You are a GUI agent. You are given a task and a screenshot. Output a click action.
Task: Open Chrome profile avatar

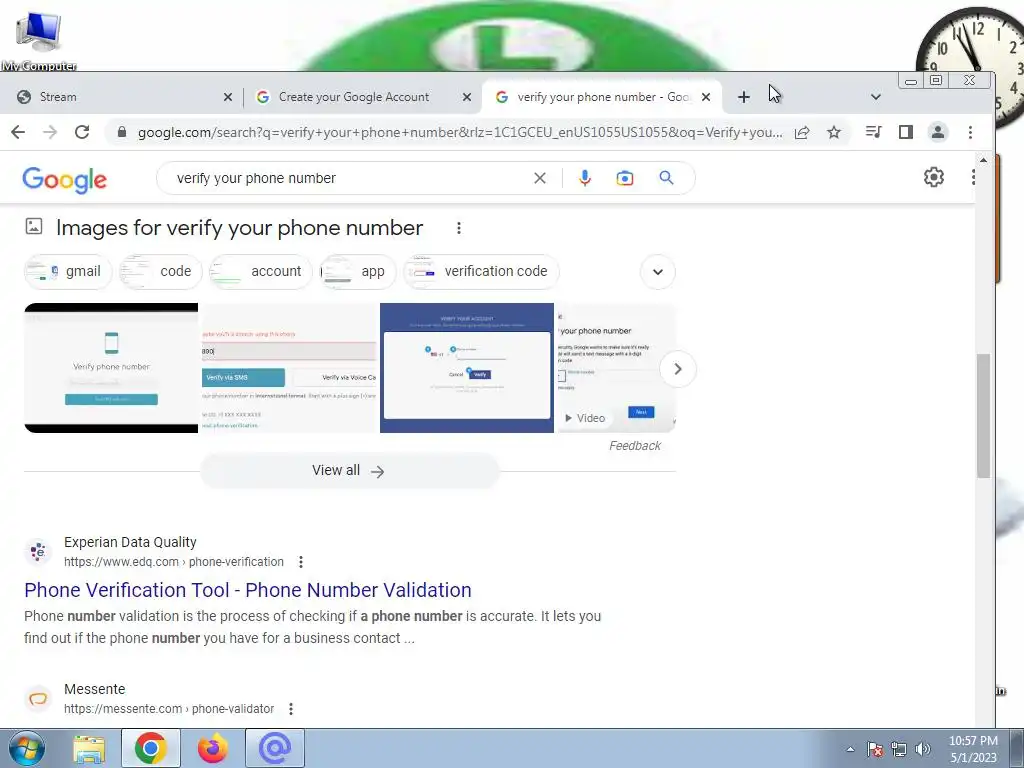pyautogui.click(x=938, y=133)
